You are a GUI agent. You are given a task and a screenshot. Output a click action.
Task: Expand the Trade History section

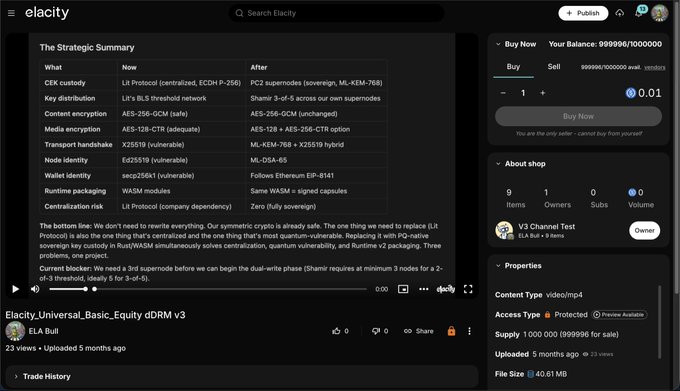tap(242, 376)
